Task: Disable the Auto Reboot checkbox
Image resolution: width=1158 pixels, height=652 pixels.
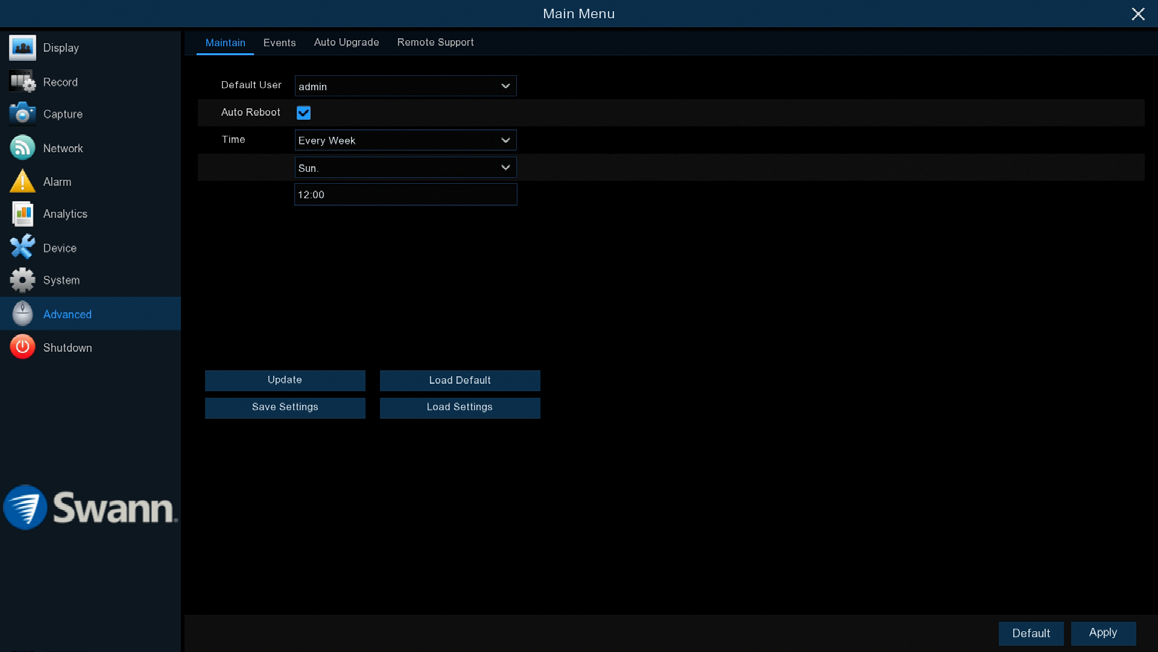Action: (304, 113)
